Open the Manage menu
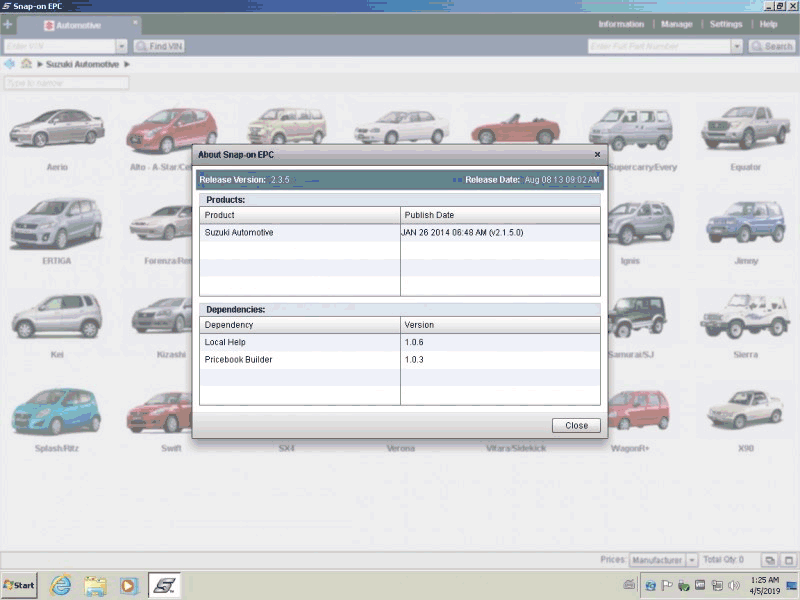Image resolution: width=800 pixels, height=600 pixels. [677, 24]
